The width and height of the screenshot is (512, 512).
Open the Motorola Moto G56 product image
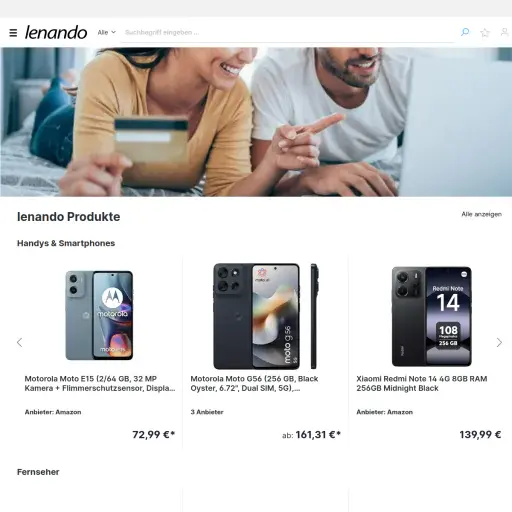point(266,316)
